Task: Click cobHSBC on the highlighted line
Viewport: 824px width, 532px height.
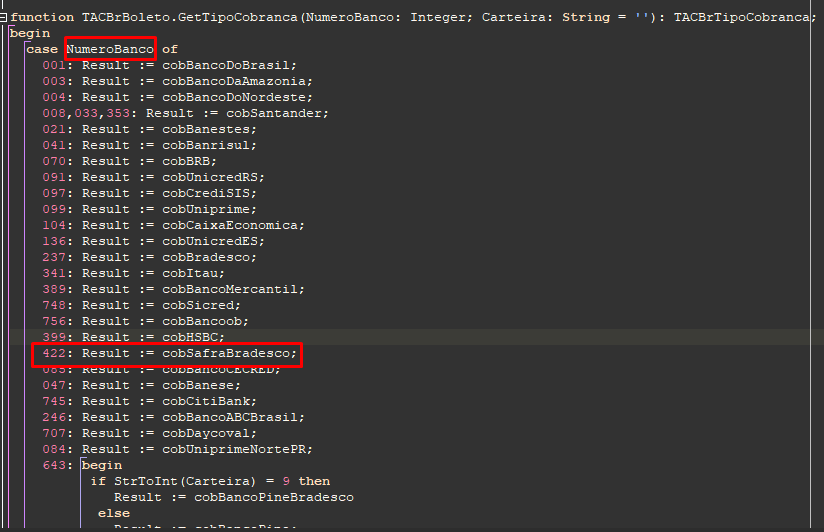Action: click(x=190, y=337)
